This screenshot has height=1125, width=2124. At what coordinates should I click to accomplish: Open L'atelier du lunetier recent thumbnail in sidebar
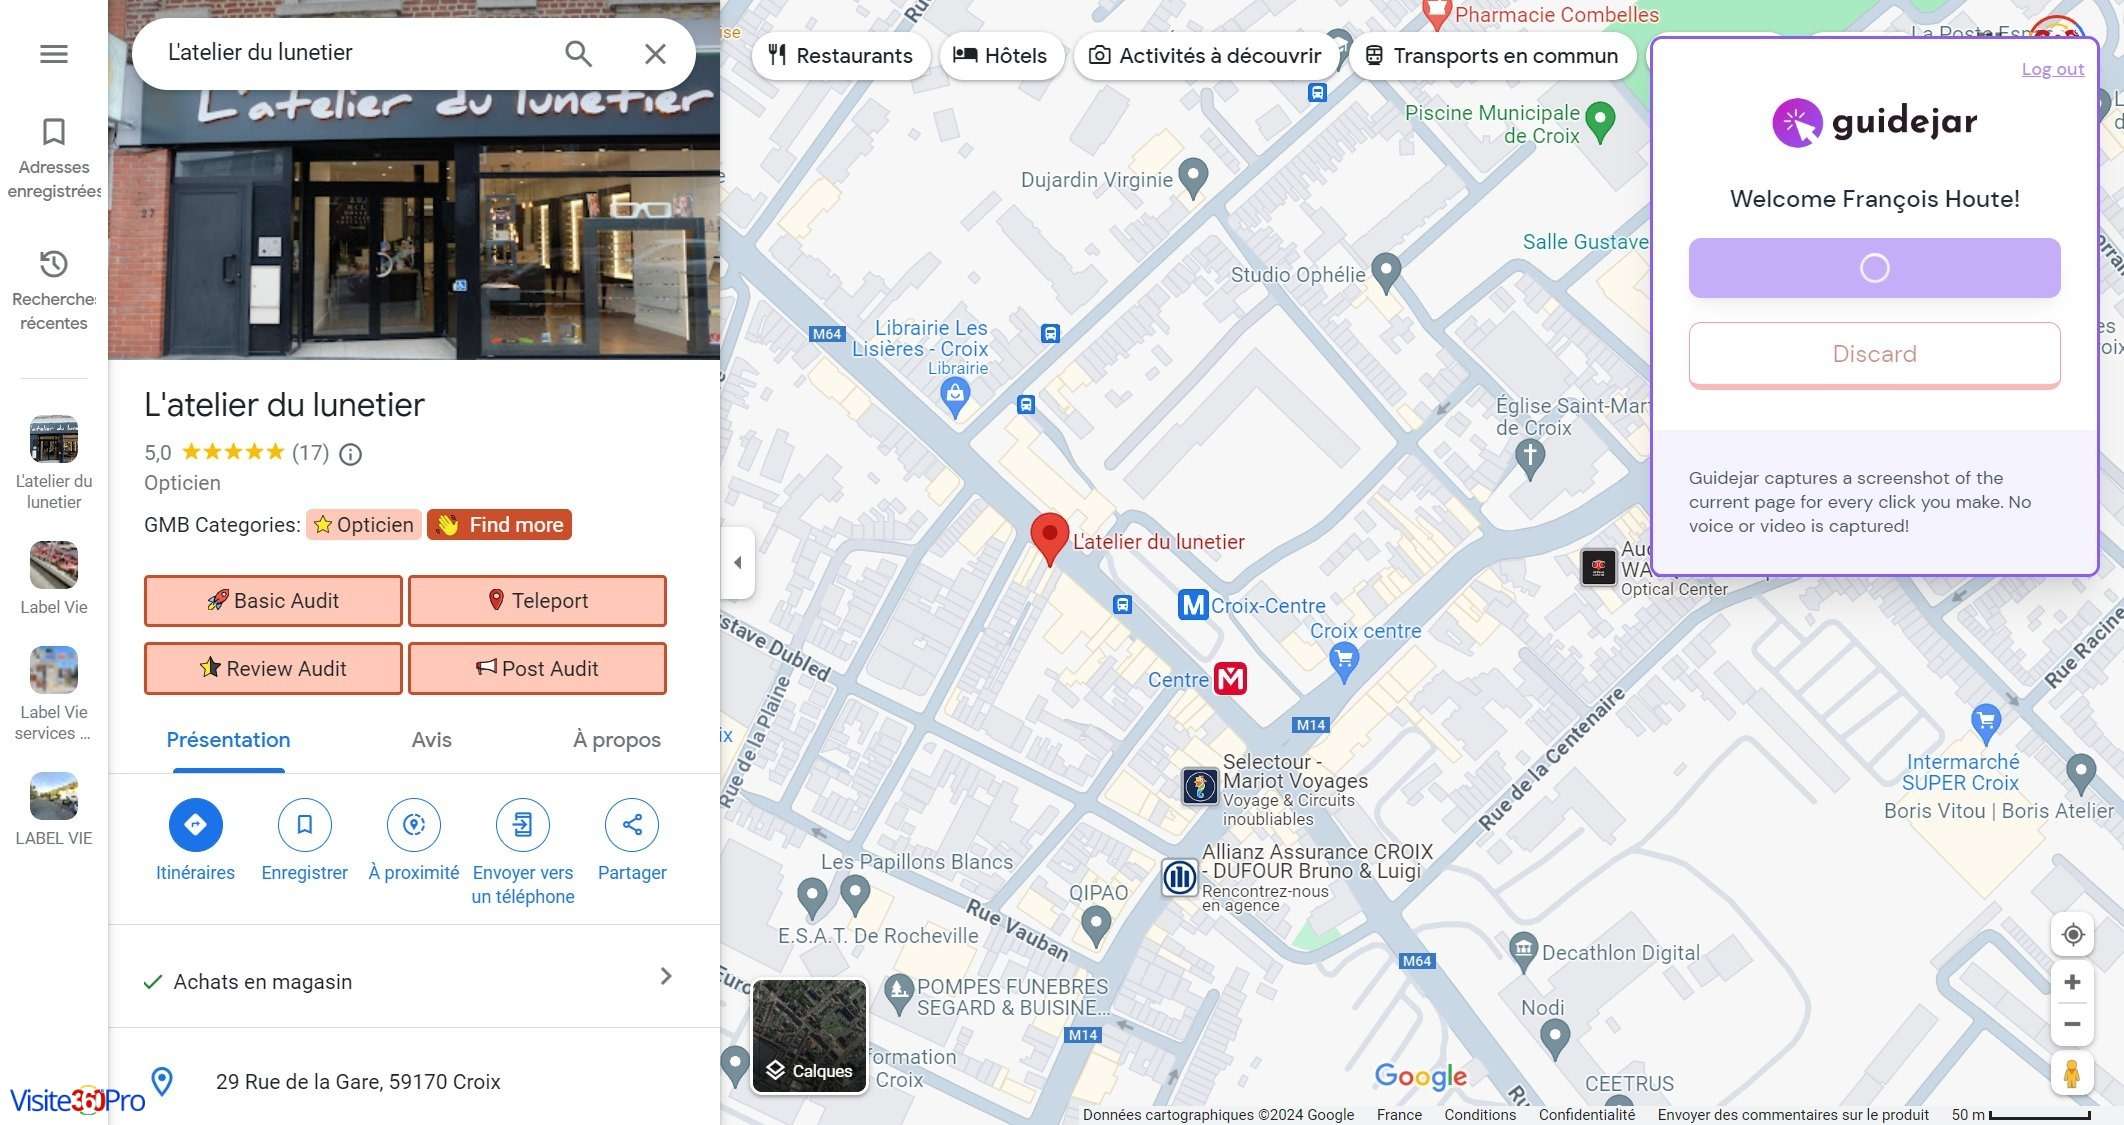54,439
